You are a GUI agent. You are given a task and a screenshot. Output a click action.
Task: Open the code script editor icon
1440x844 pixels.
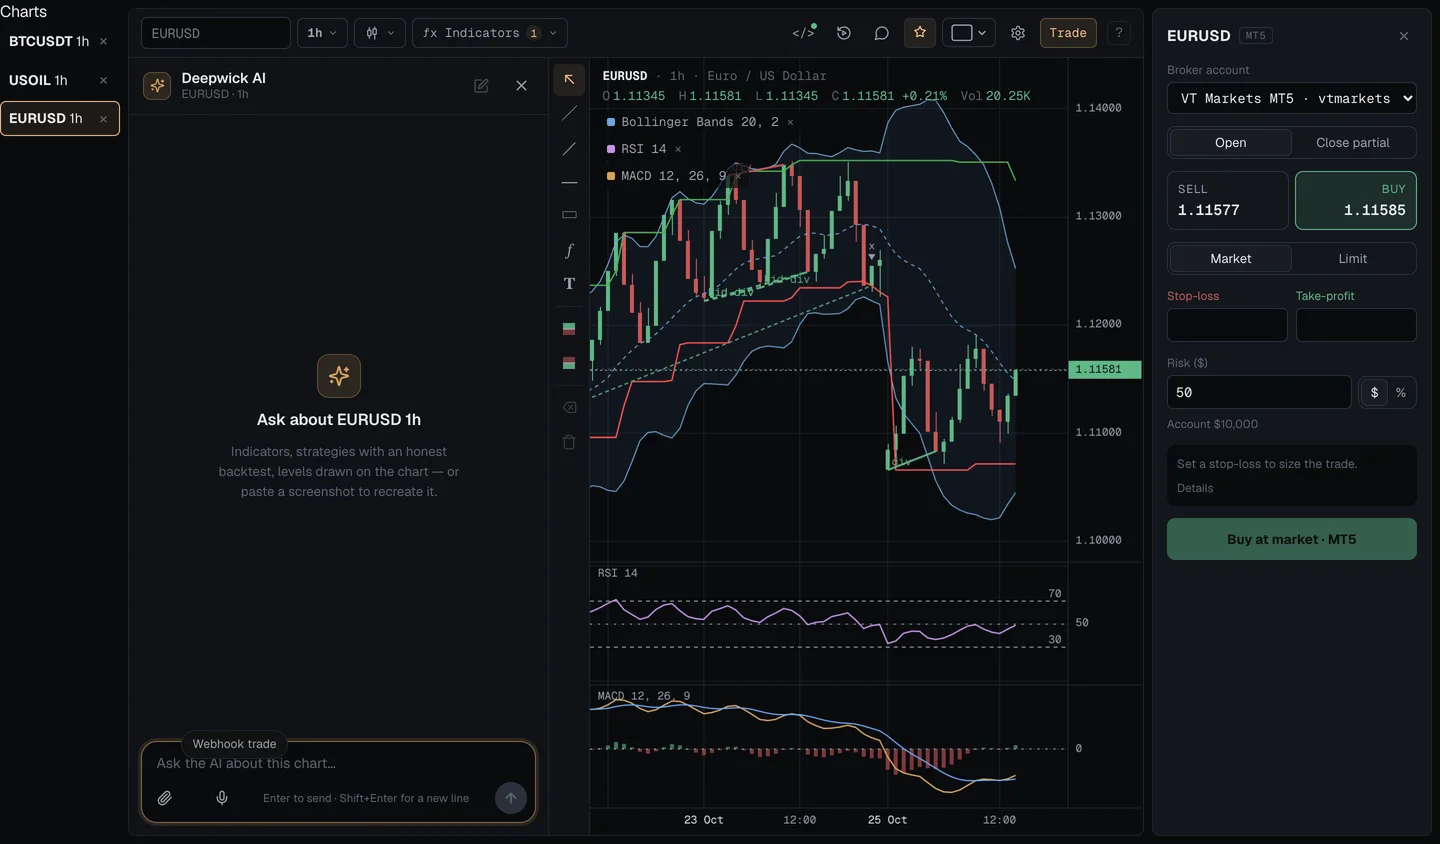pyautogui.click(x=804, y=33)
